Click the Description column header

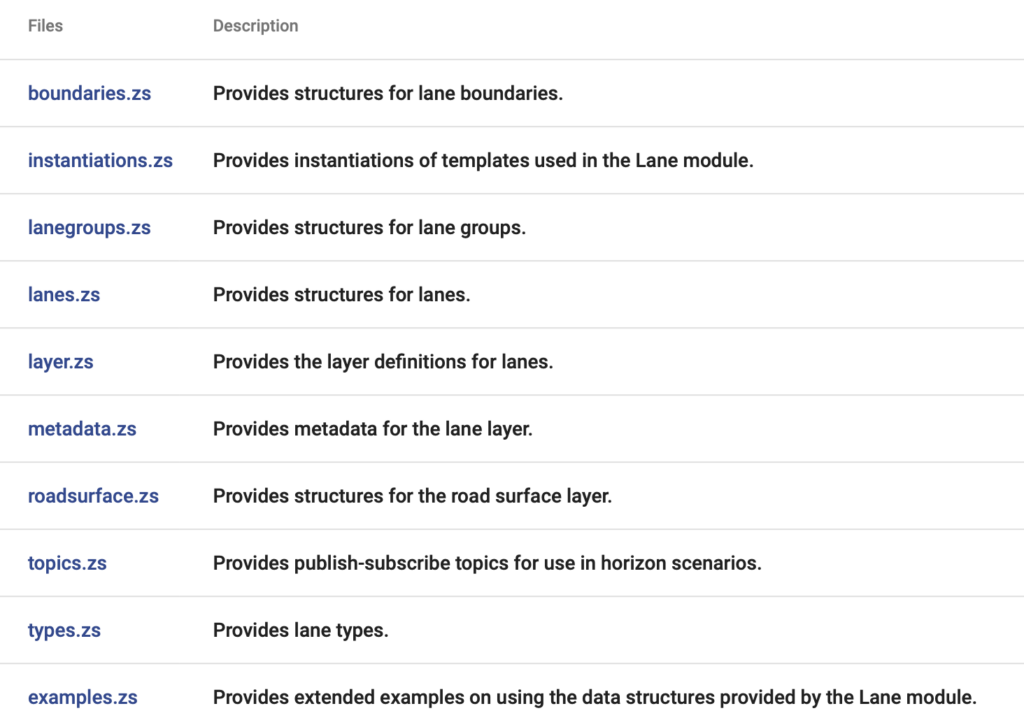click(256, 26)
